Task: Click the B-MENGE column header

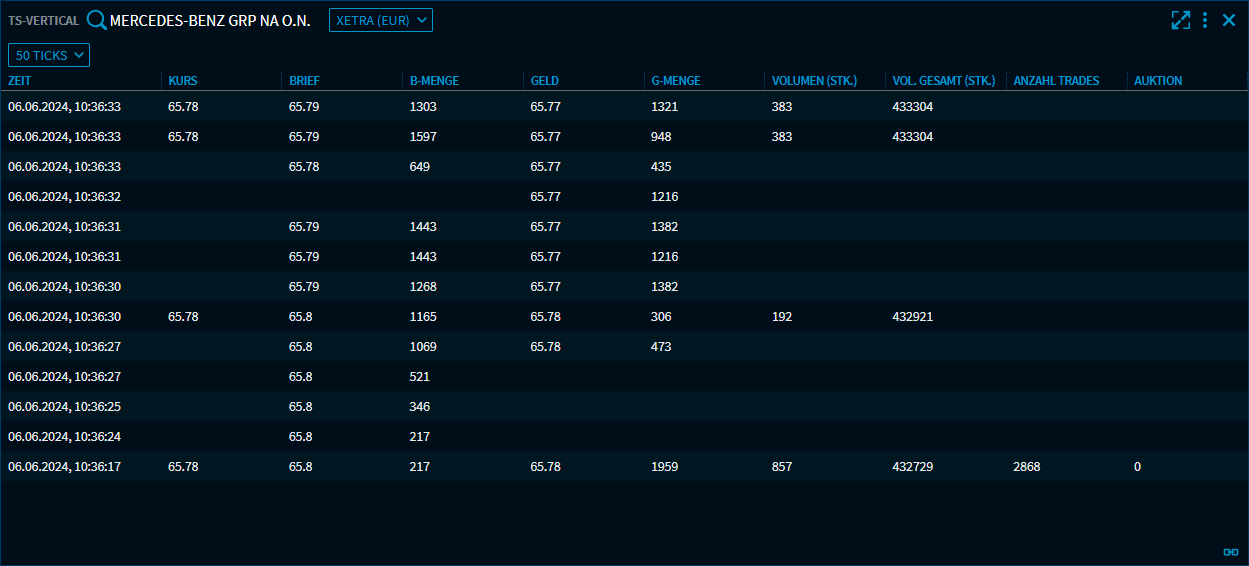Action: [x=434, y=81]
